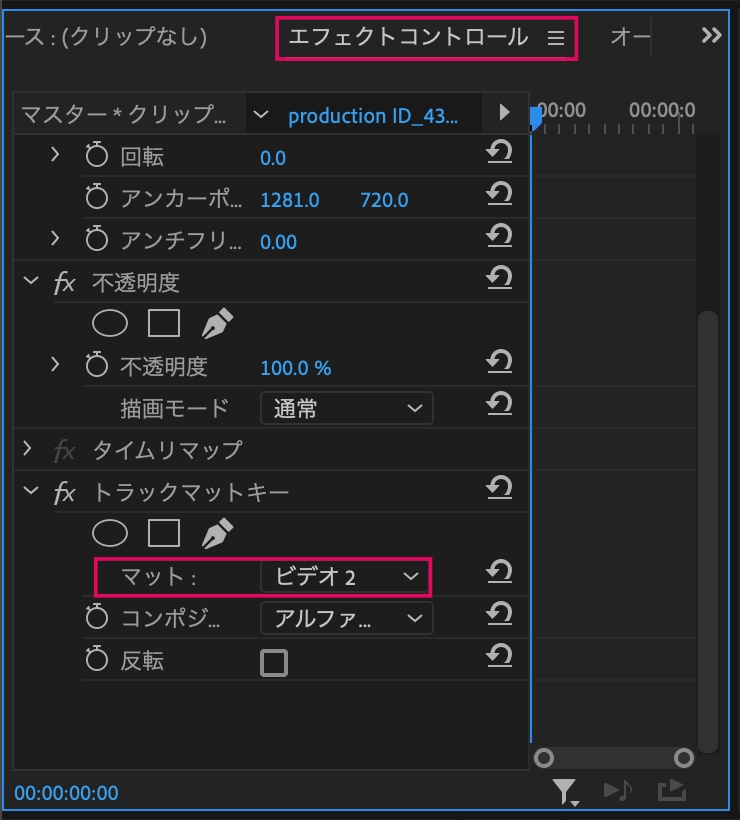Reset the アンチフリッカー parameter

[x=499, y=235]
